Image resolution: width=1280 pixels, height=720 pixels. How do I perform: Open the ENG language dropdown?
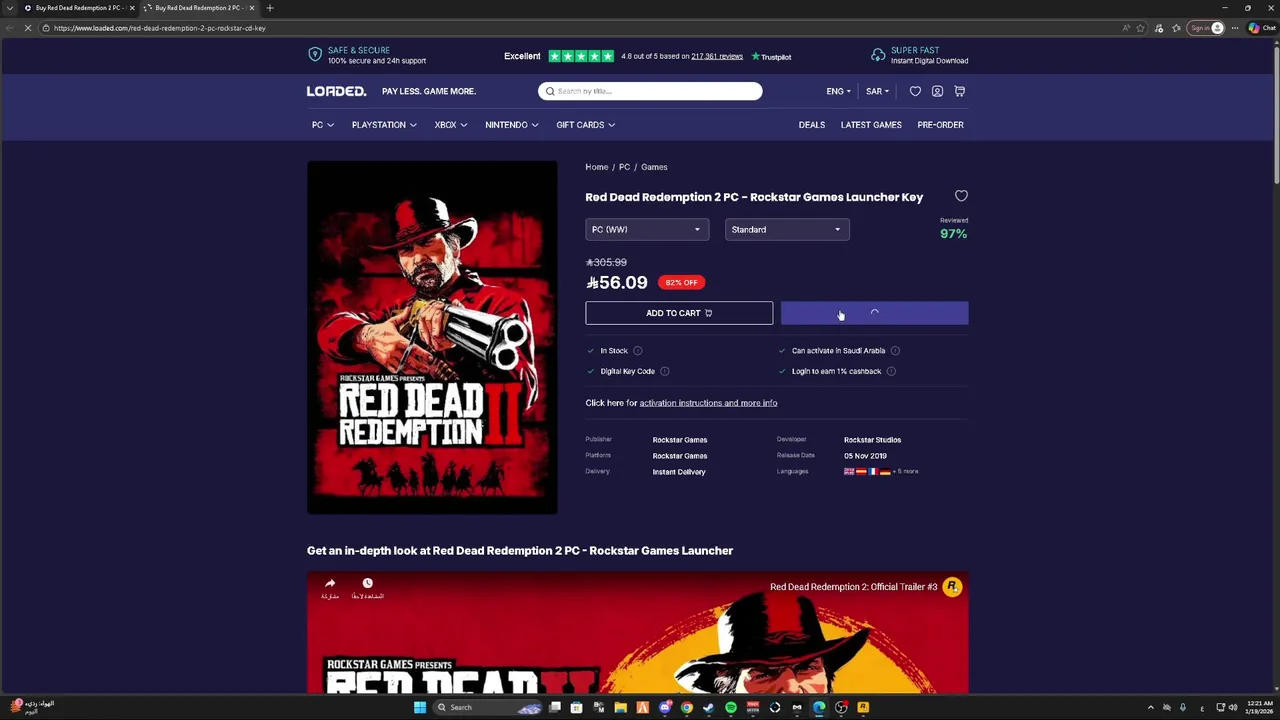(838, 91)
